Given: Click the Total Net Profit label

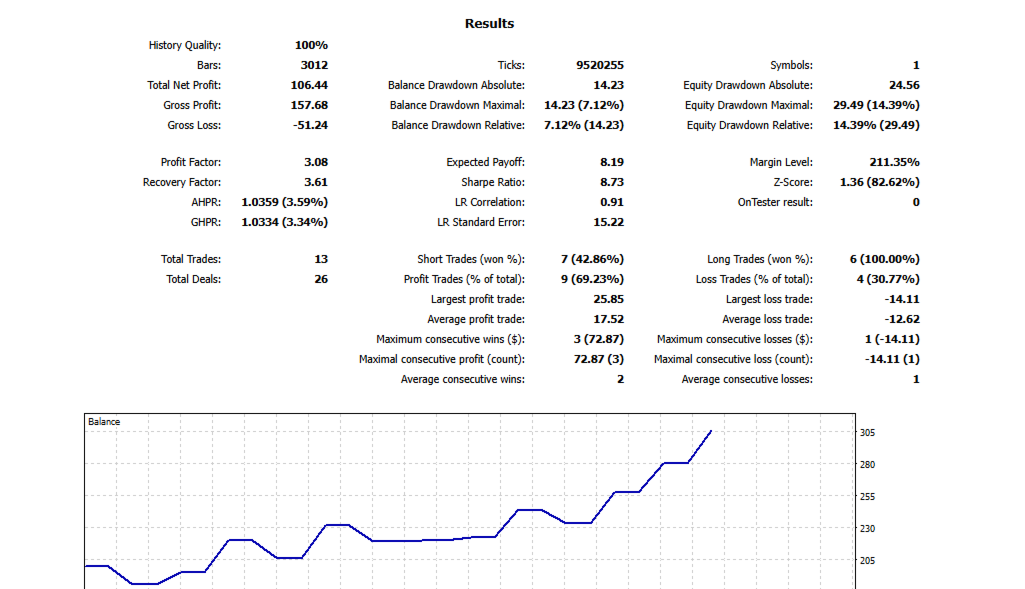Looking at the screenshot, I should coord(184,85).
